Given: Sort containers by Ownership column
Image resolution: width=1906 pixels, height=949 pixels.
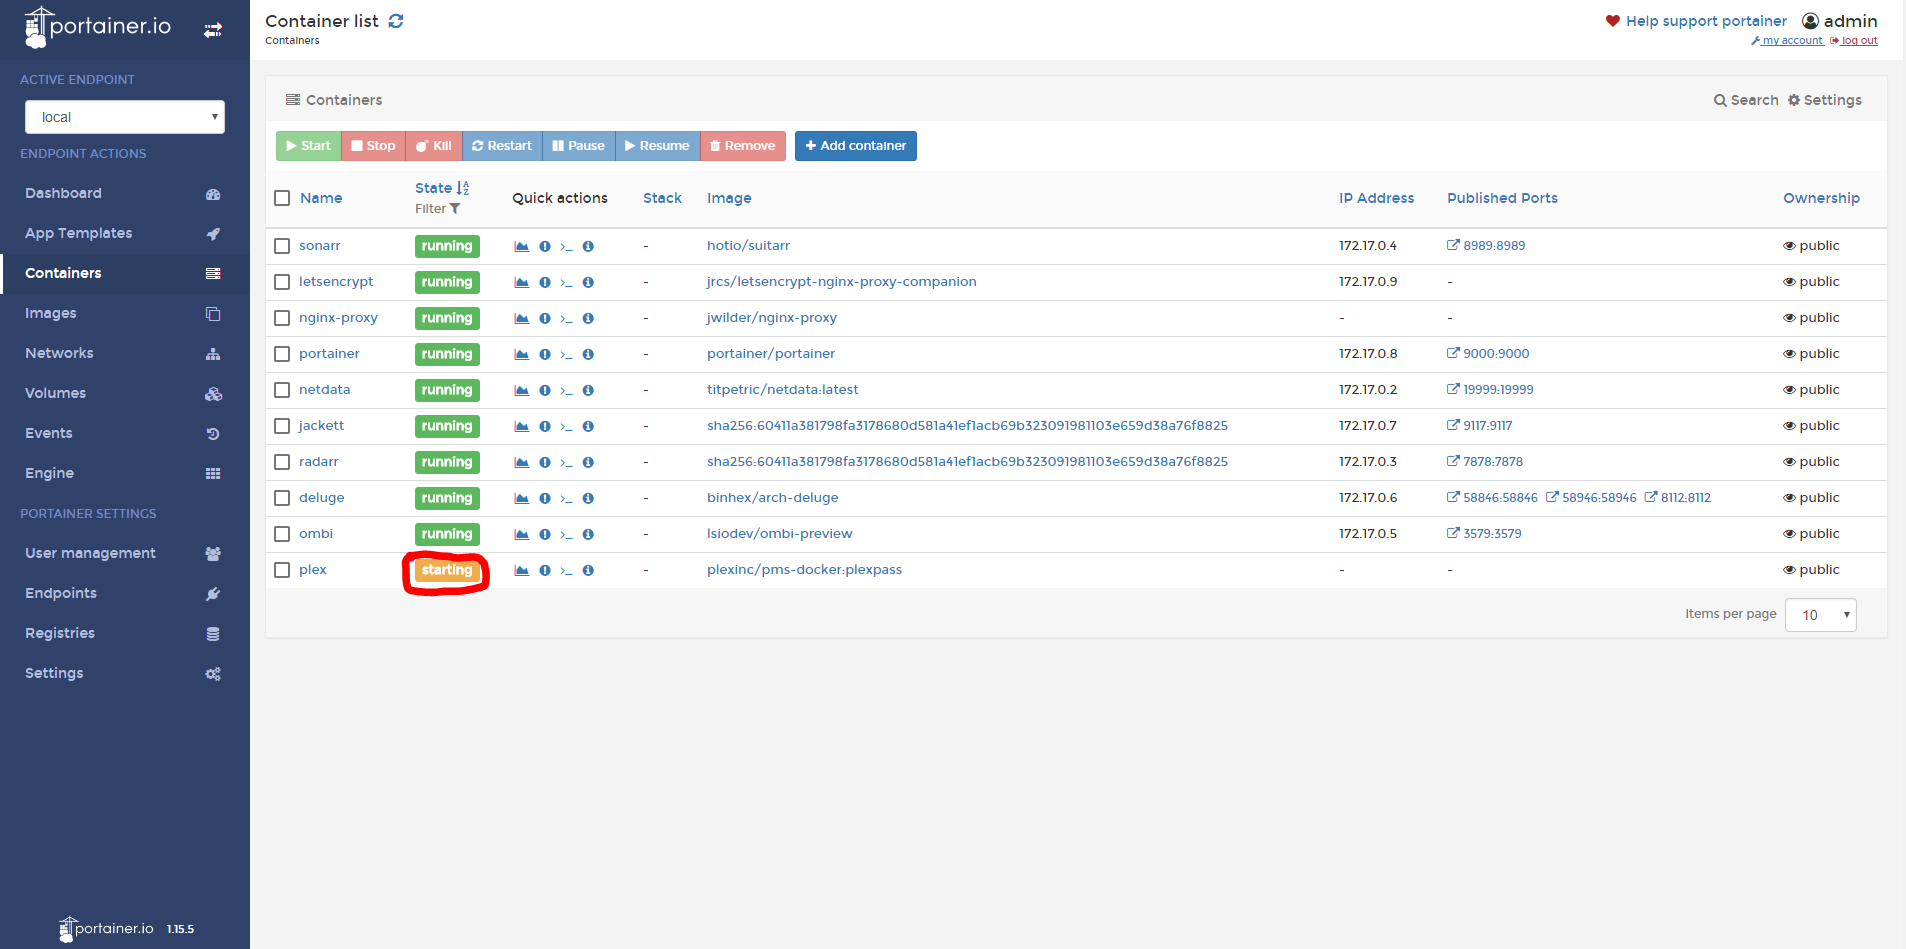Looking at the screenshot, I should pyautogui.click(x=1821, y=198).
